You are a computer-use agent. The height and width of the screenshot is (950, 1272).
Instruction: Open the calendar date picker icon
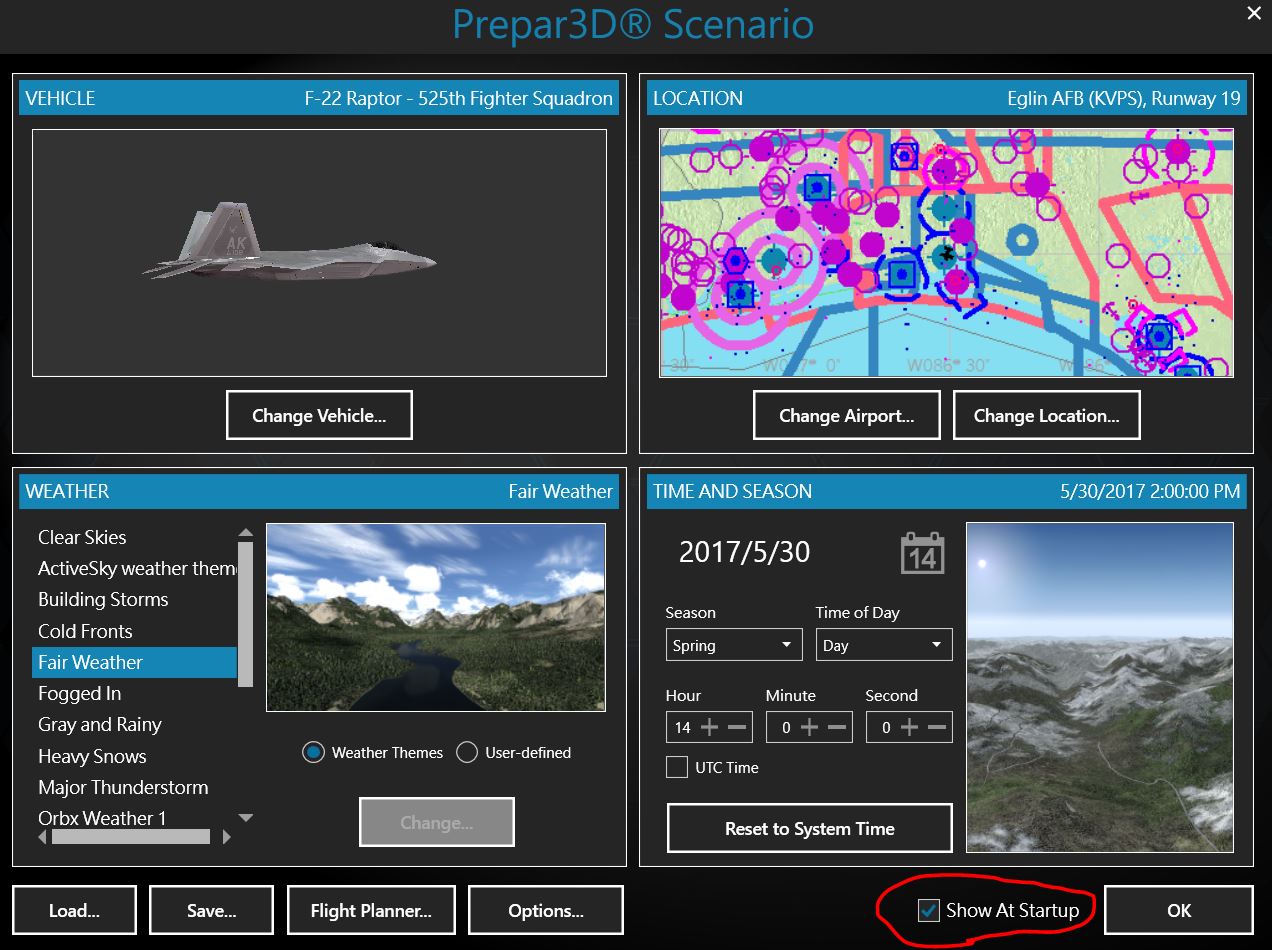tap(922, 552)
